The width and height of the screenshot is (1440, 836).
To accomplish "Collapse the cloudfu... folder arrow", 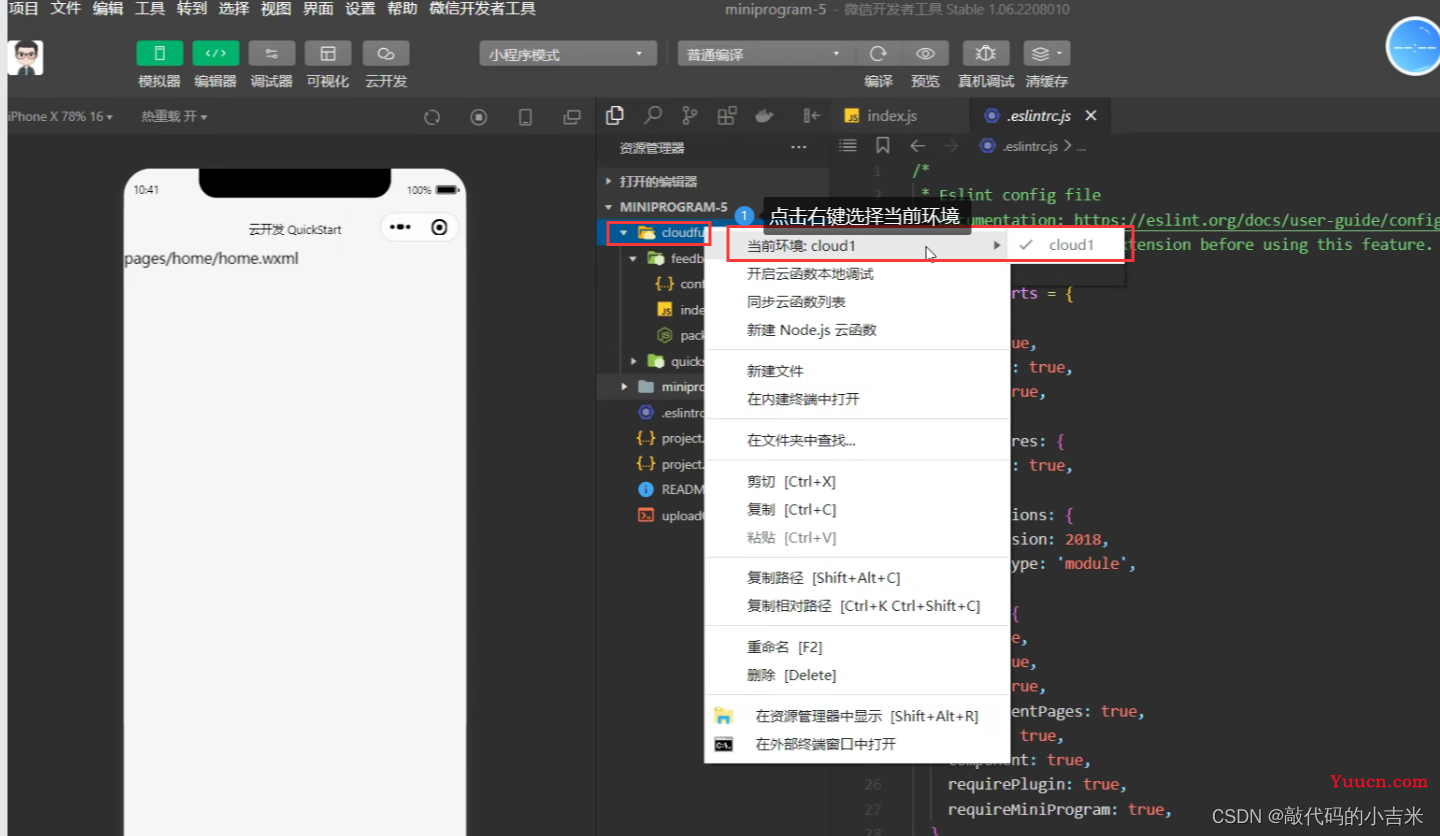I will pos(623,233).
